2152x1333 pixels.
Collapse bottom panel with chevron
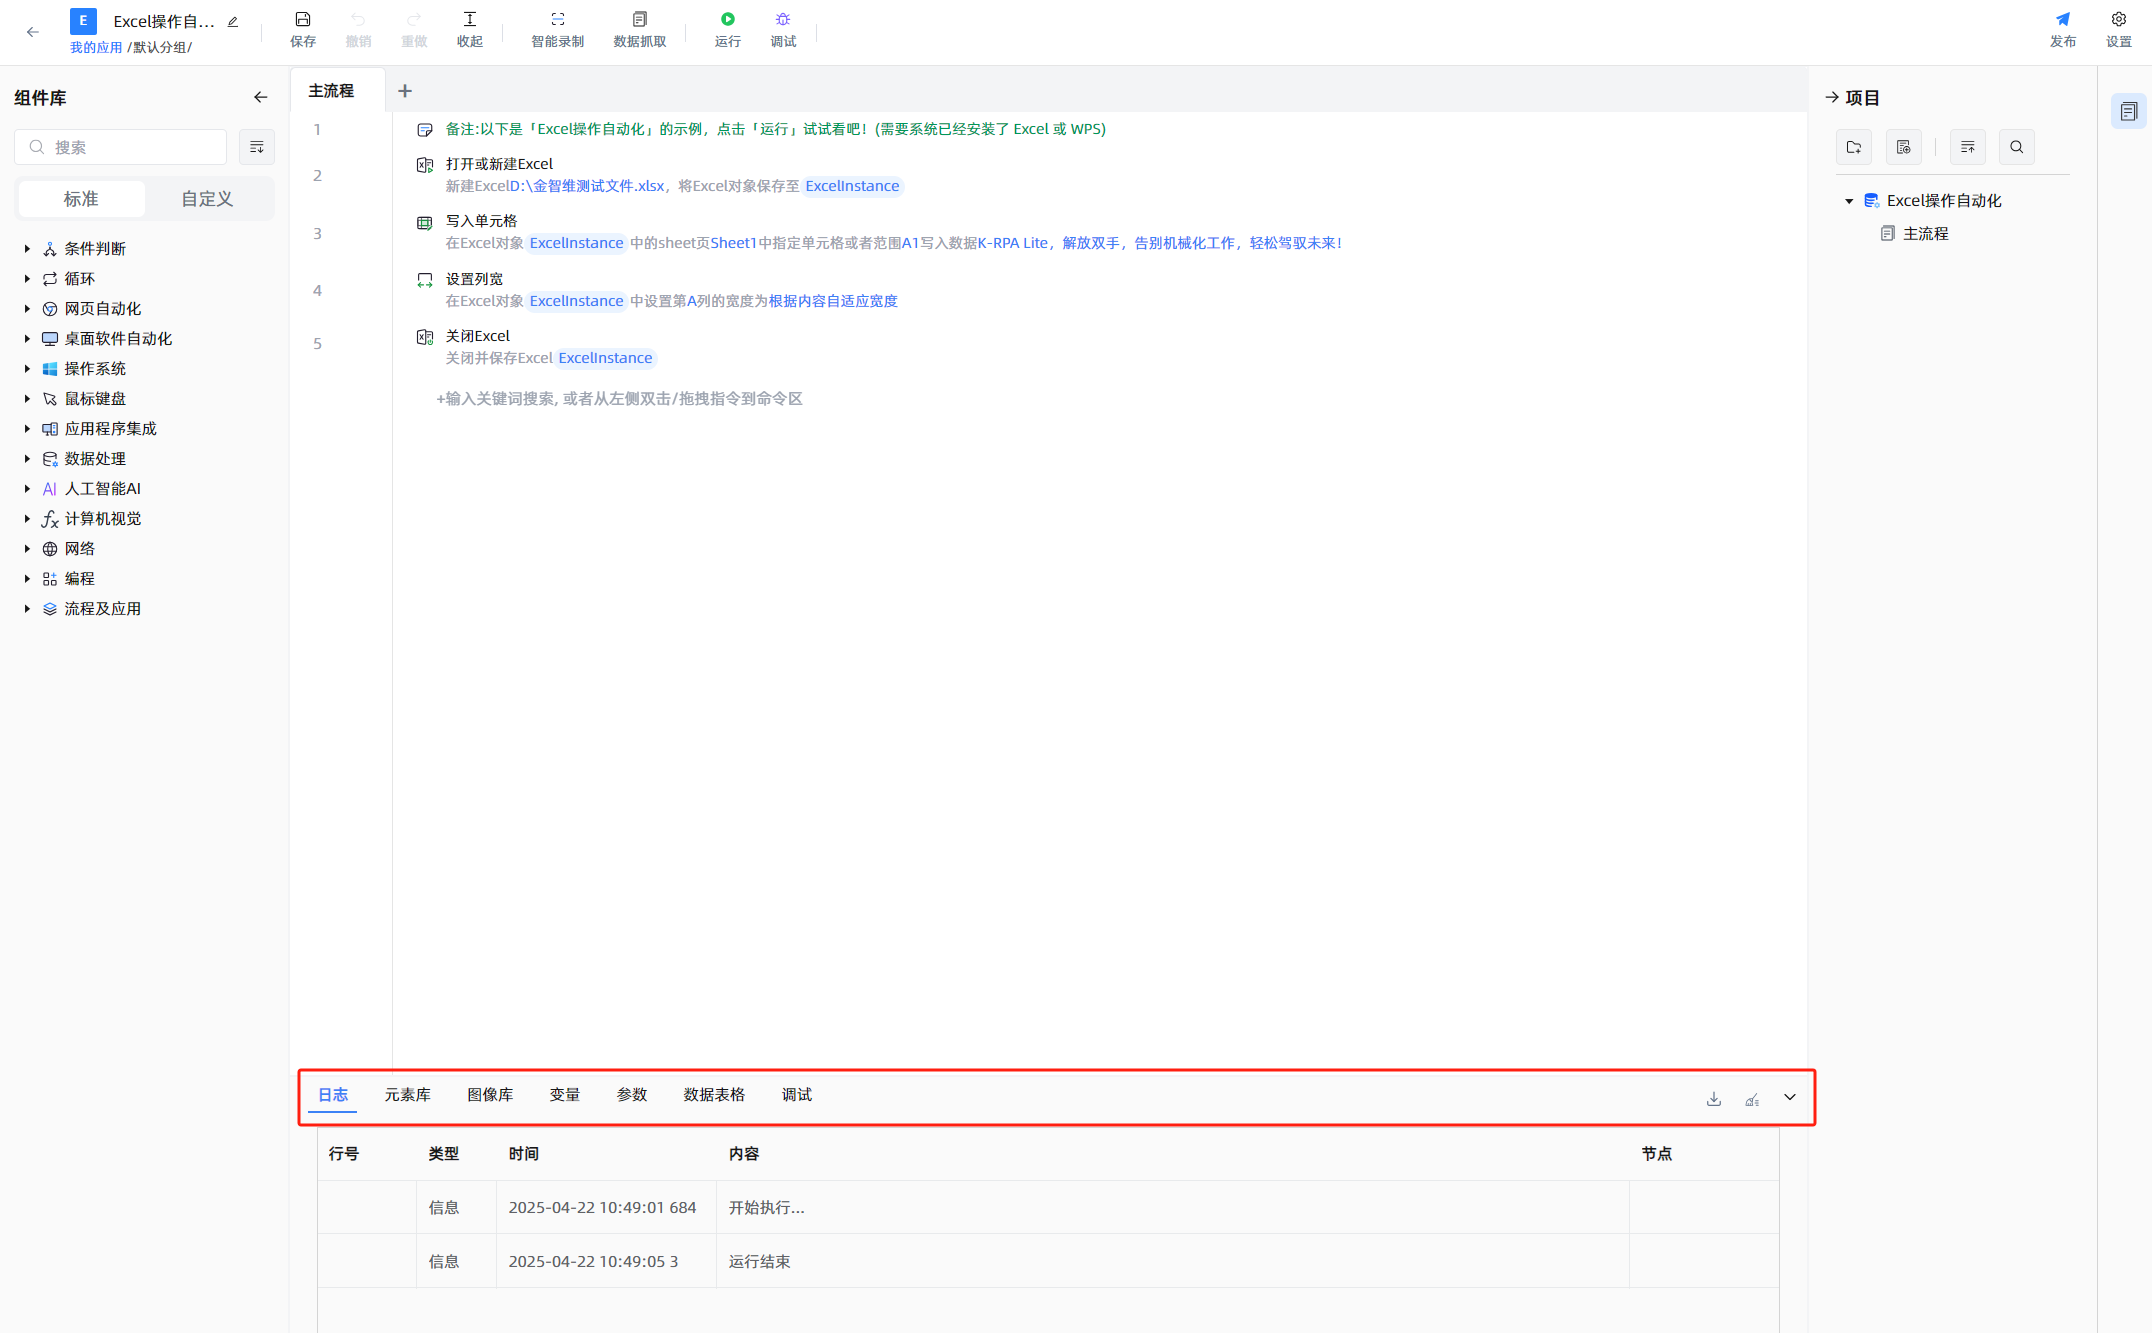click(x=1790, y=1098)
